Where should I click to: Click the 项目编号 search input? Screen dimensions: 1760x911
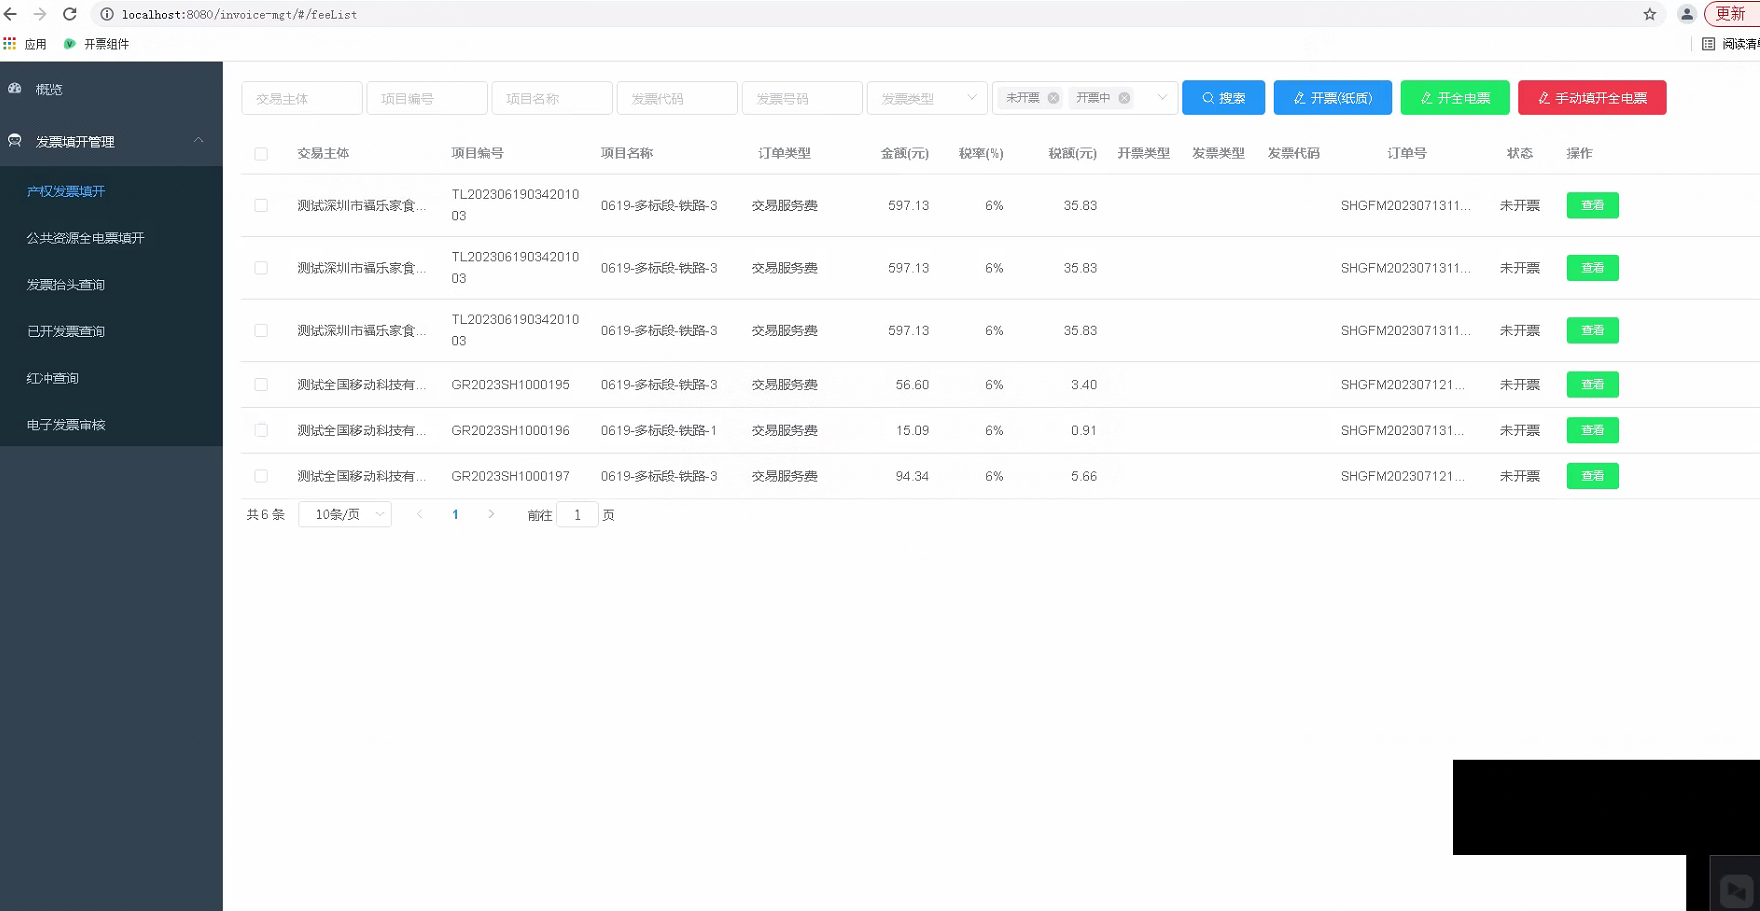click(427, 98)
